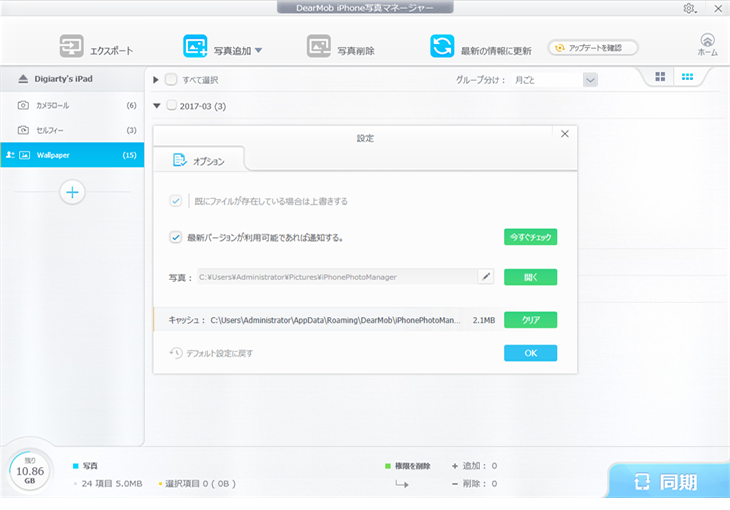
Task: Go to Home (ホーム) icon
Action: click(707, 45)
